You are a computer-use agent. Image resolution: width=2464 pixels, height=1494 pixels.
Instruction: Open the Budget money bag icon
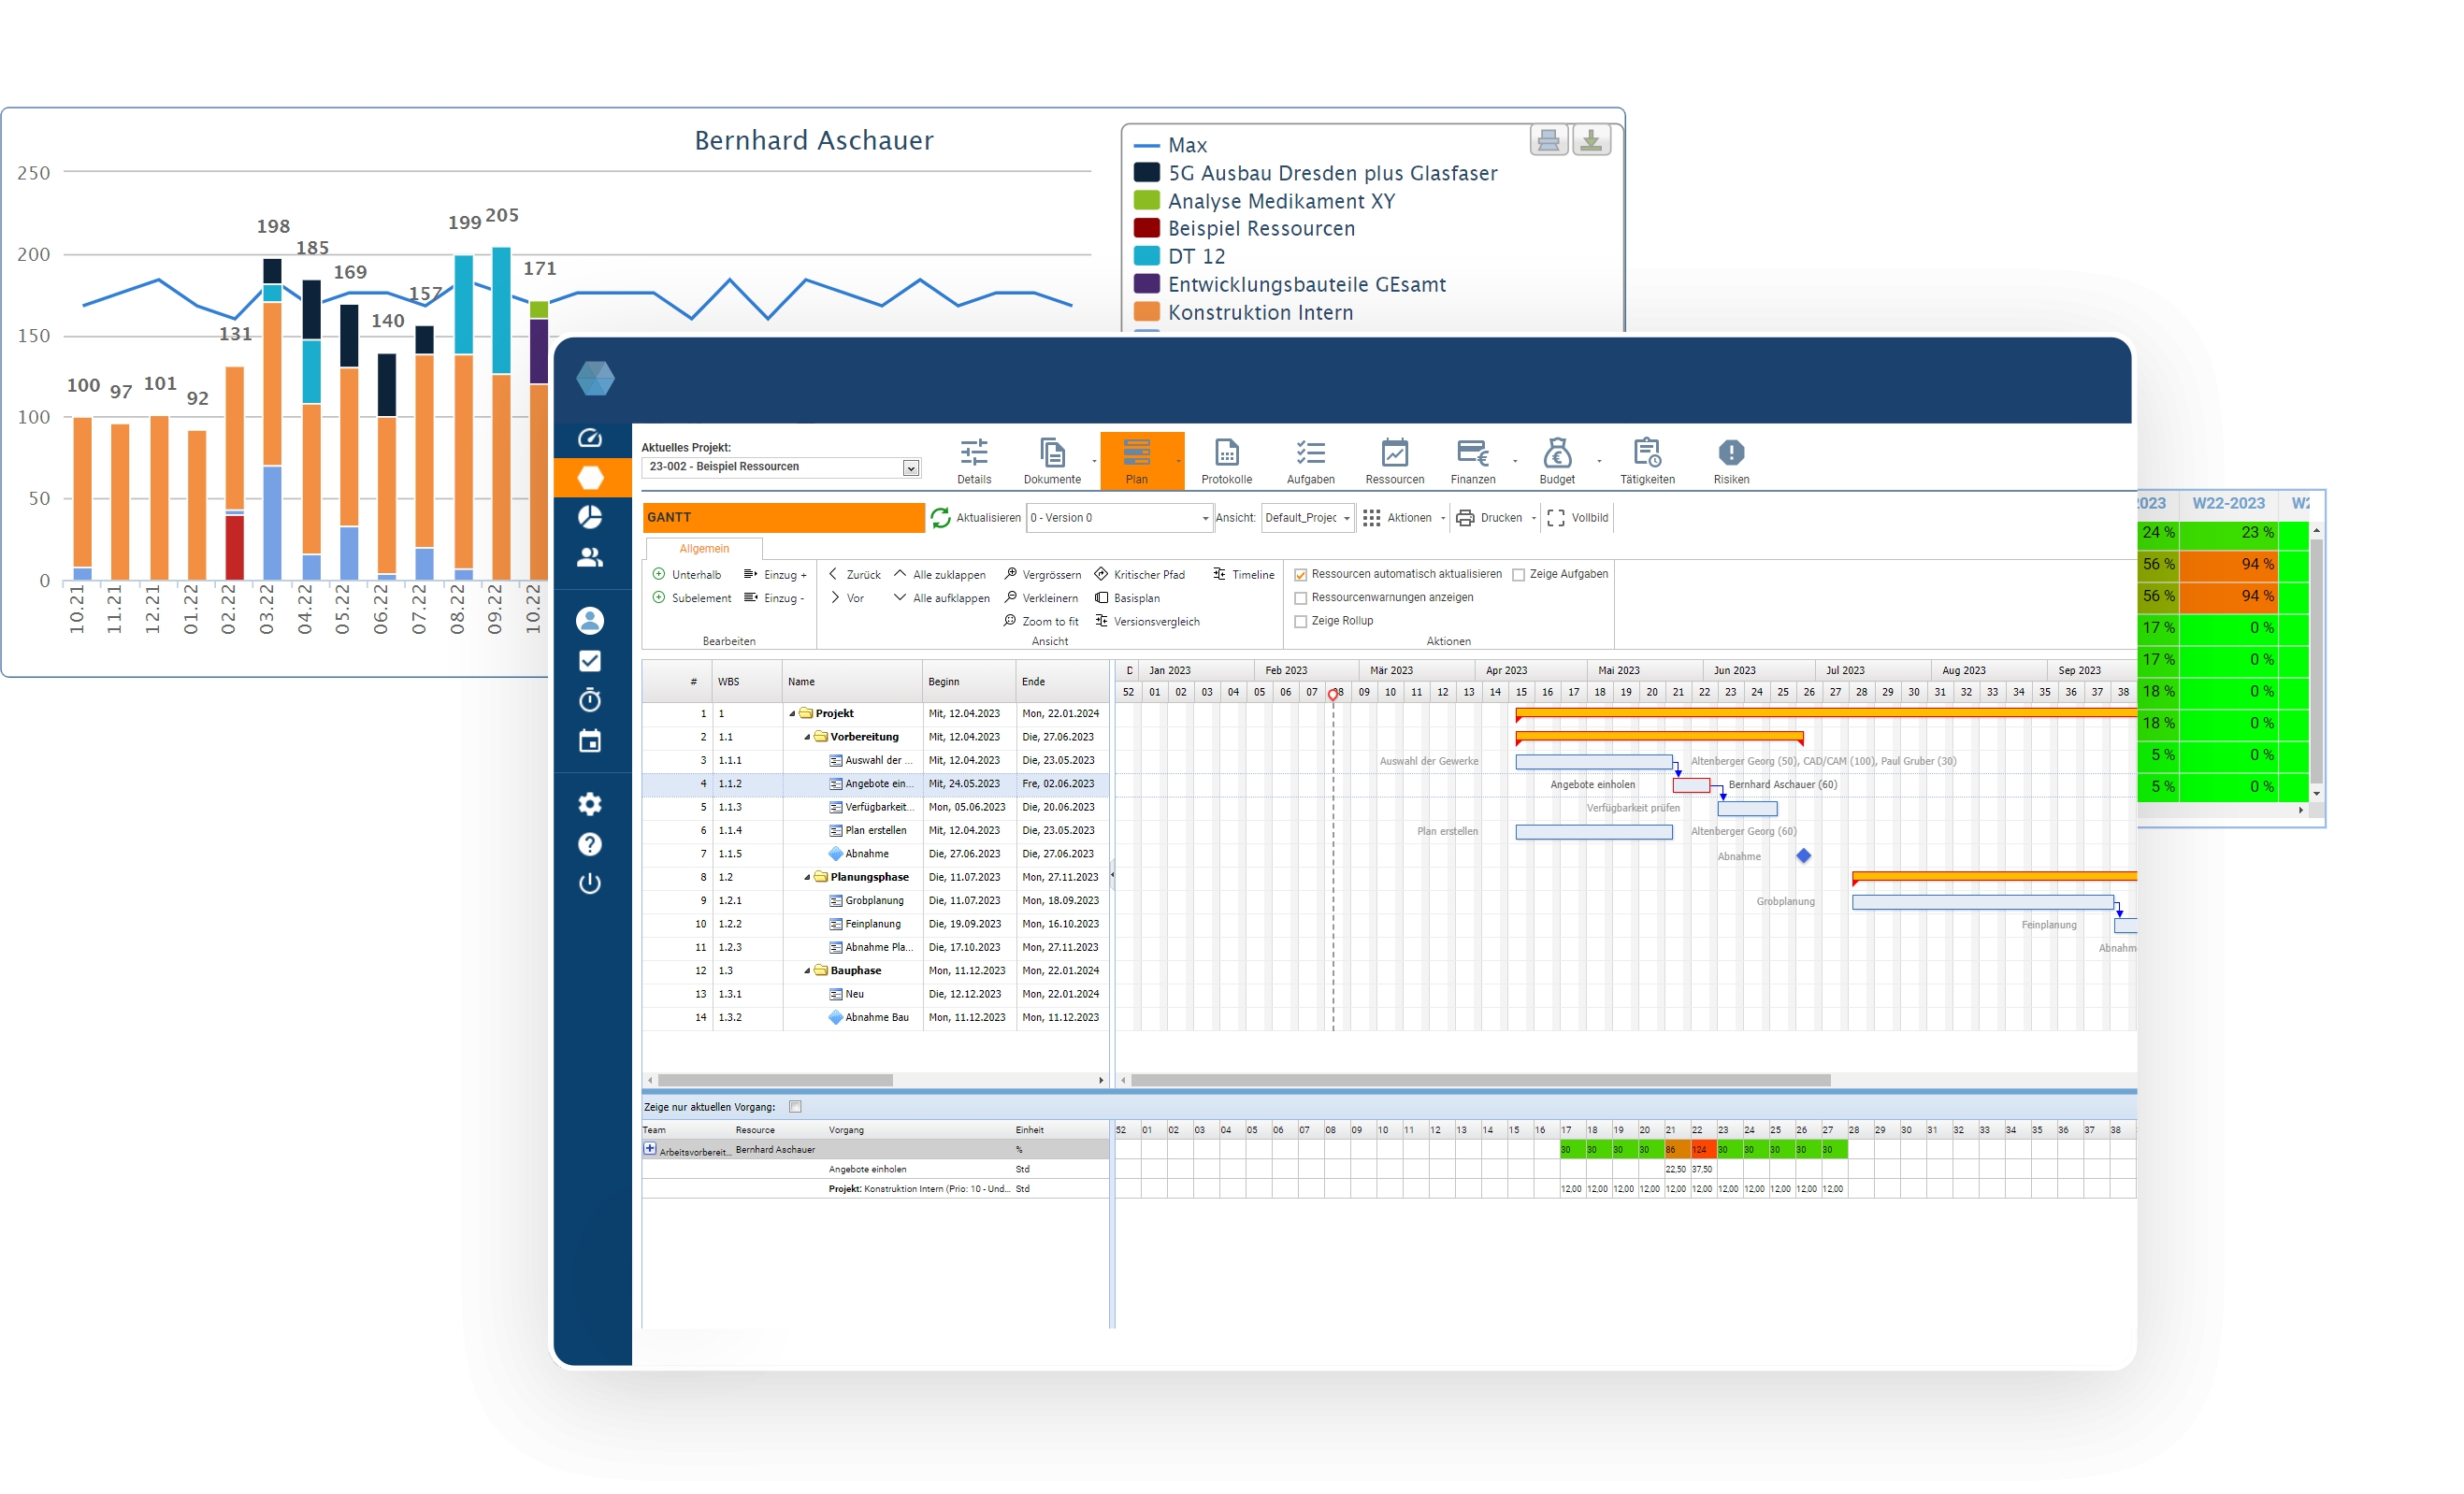pyautogui.click(x=1556, y=453)
